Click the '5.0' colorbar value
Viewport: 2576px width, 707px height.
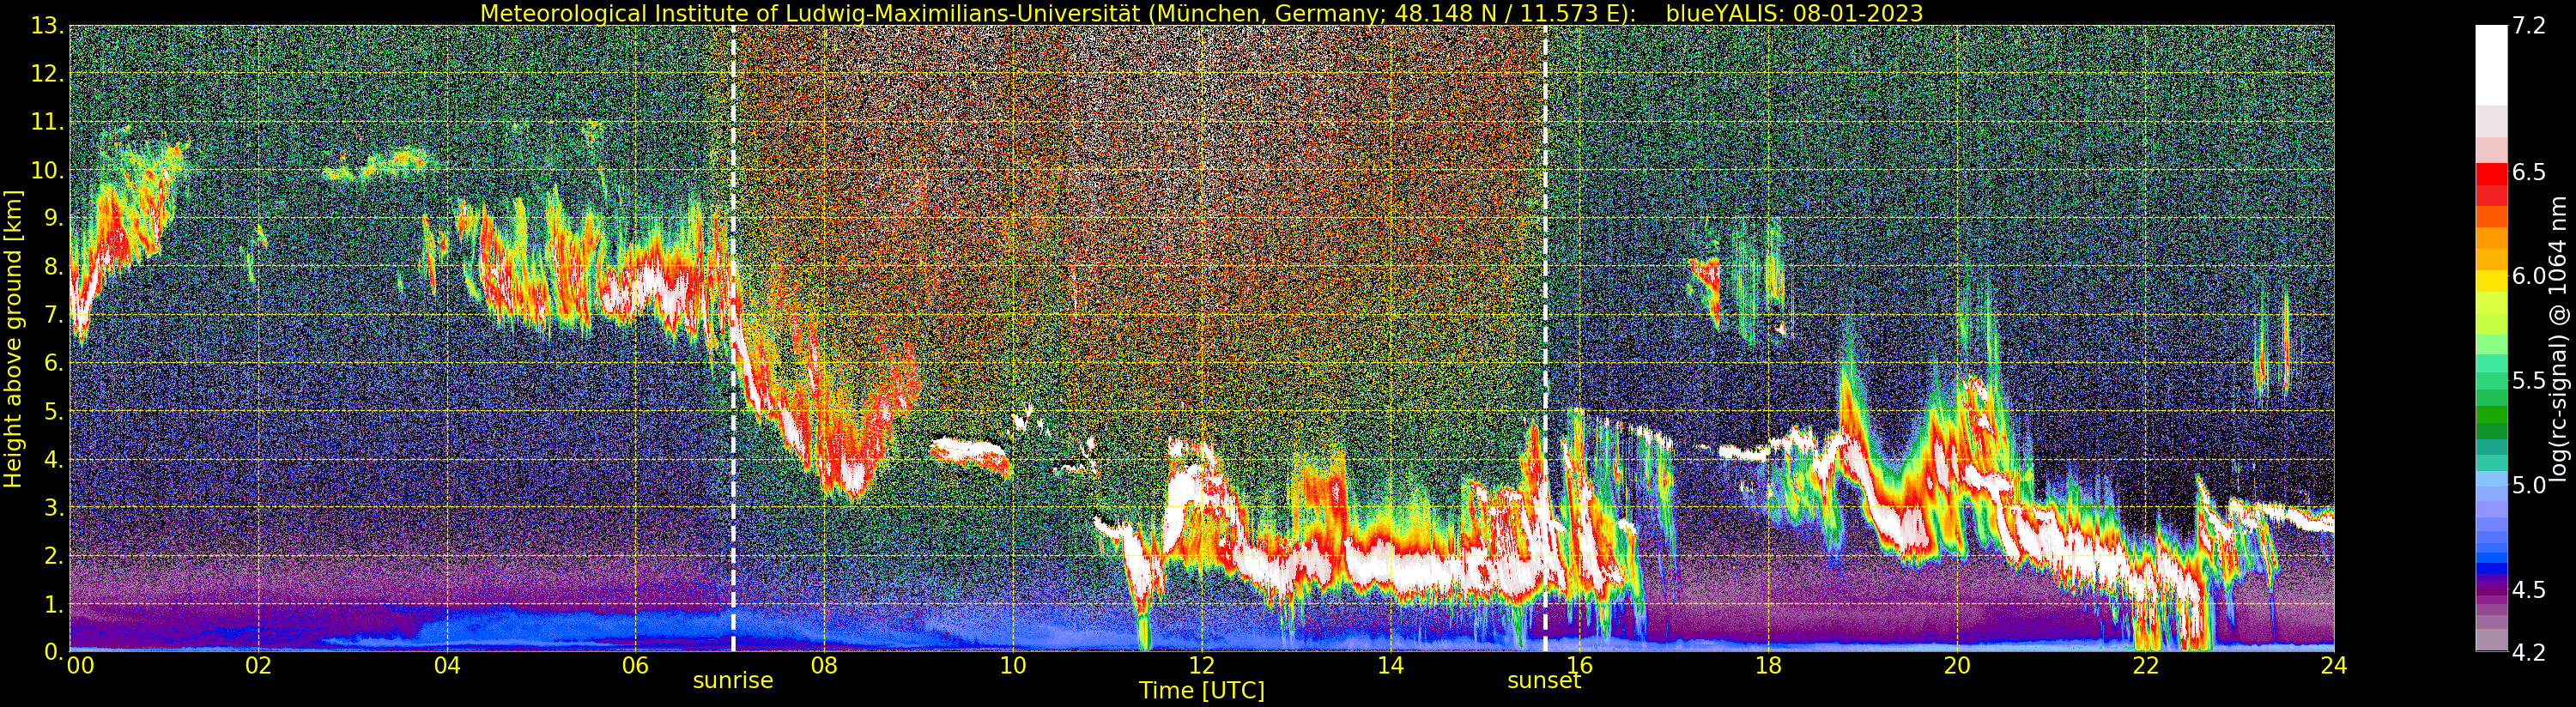(x=2529, y=485)
